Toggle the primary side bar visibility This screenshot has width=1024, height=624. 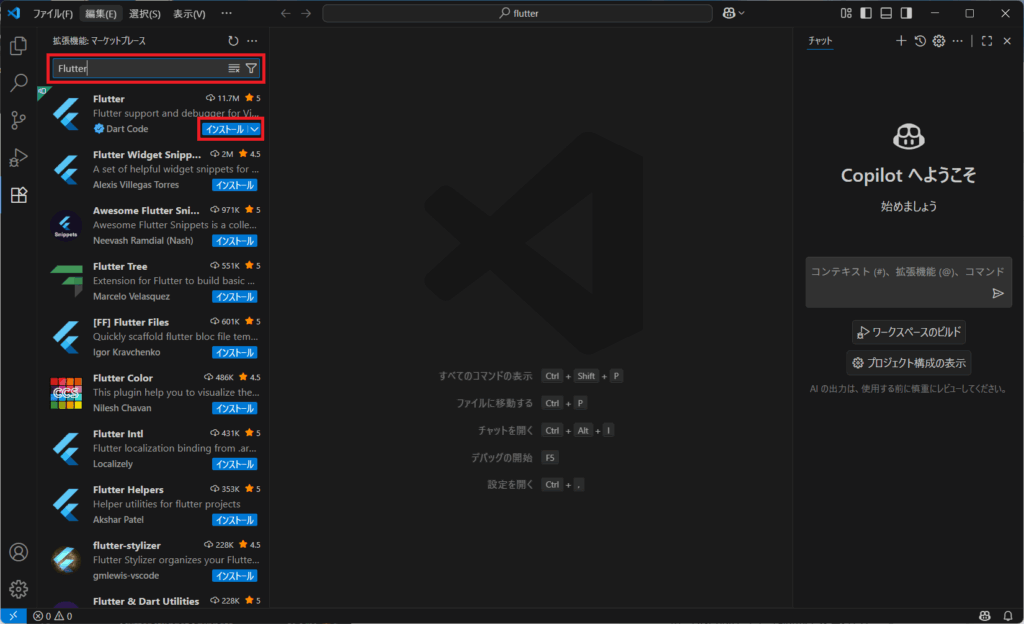tap(866, 13)
